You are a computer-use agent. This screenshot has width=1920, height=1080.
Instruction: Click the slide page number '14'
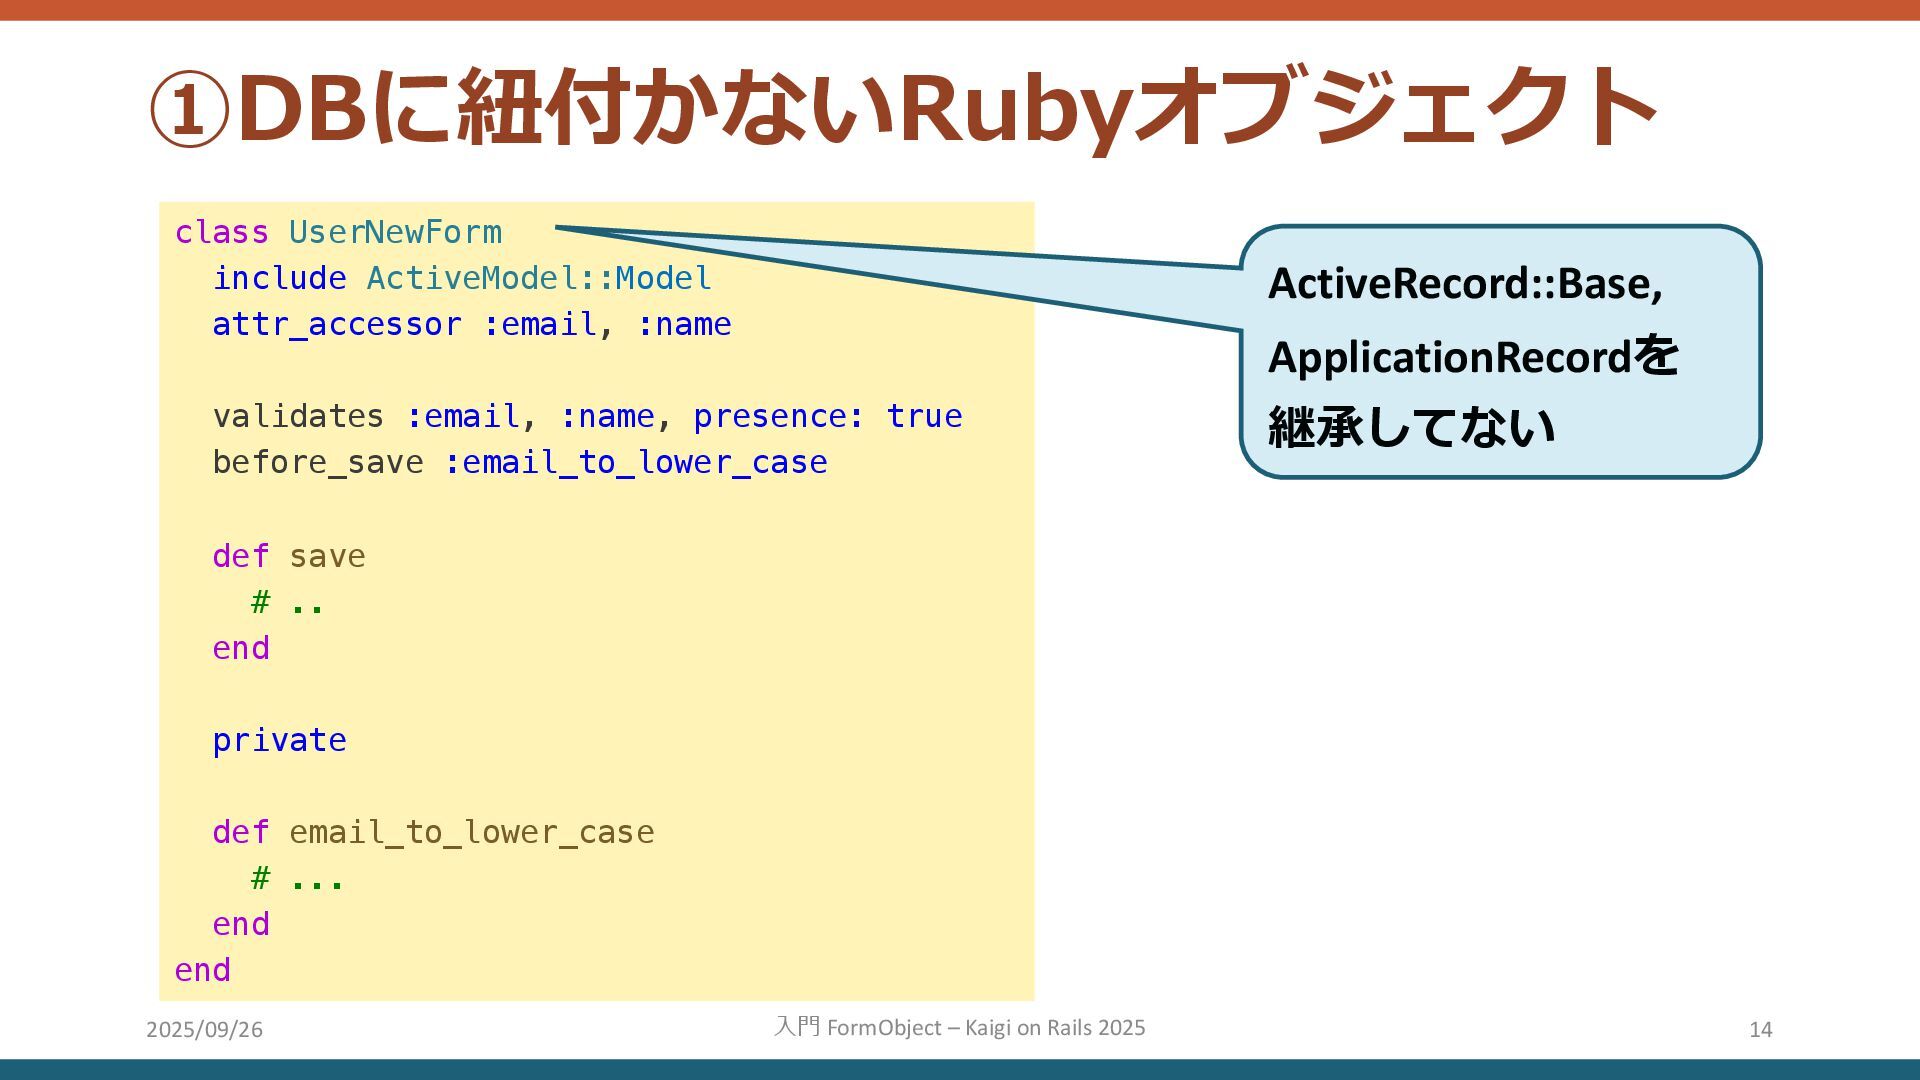1760,1029
